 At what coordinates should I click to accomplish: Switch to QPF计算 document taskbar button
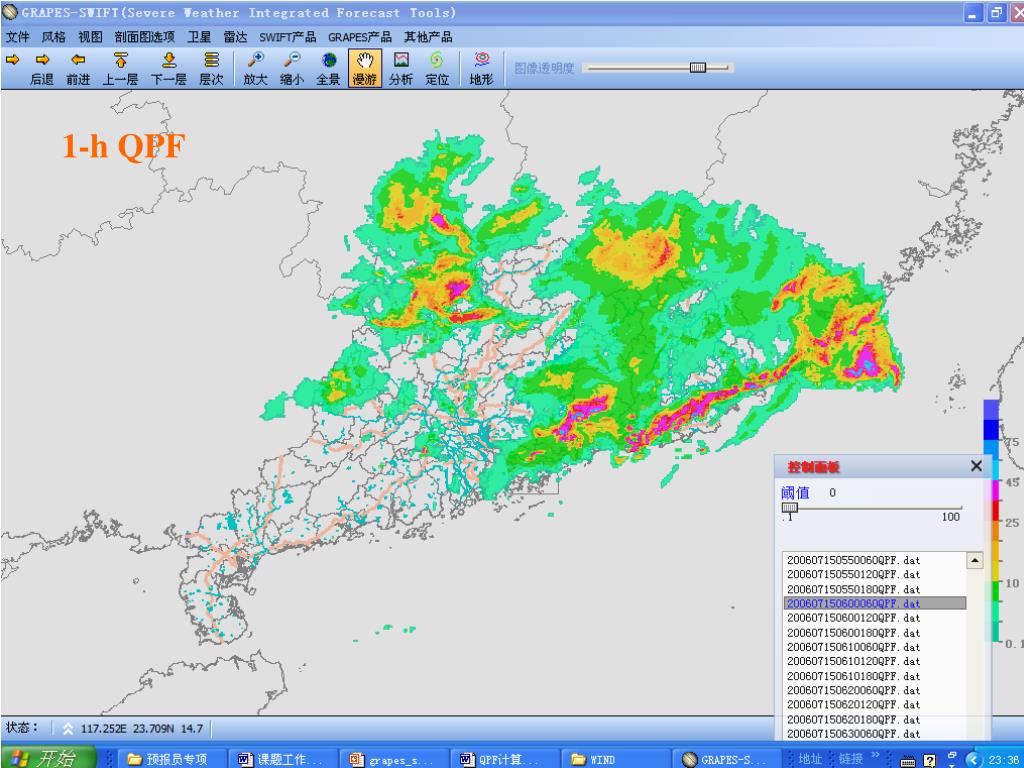point(507,759)
